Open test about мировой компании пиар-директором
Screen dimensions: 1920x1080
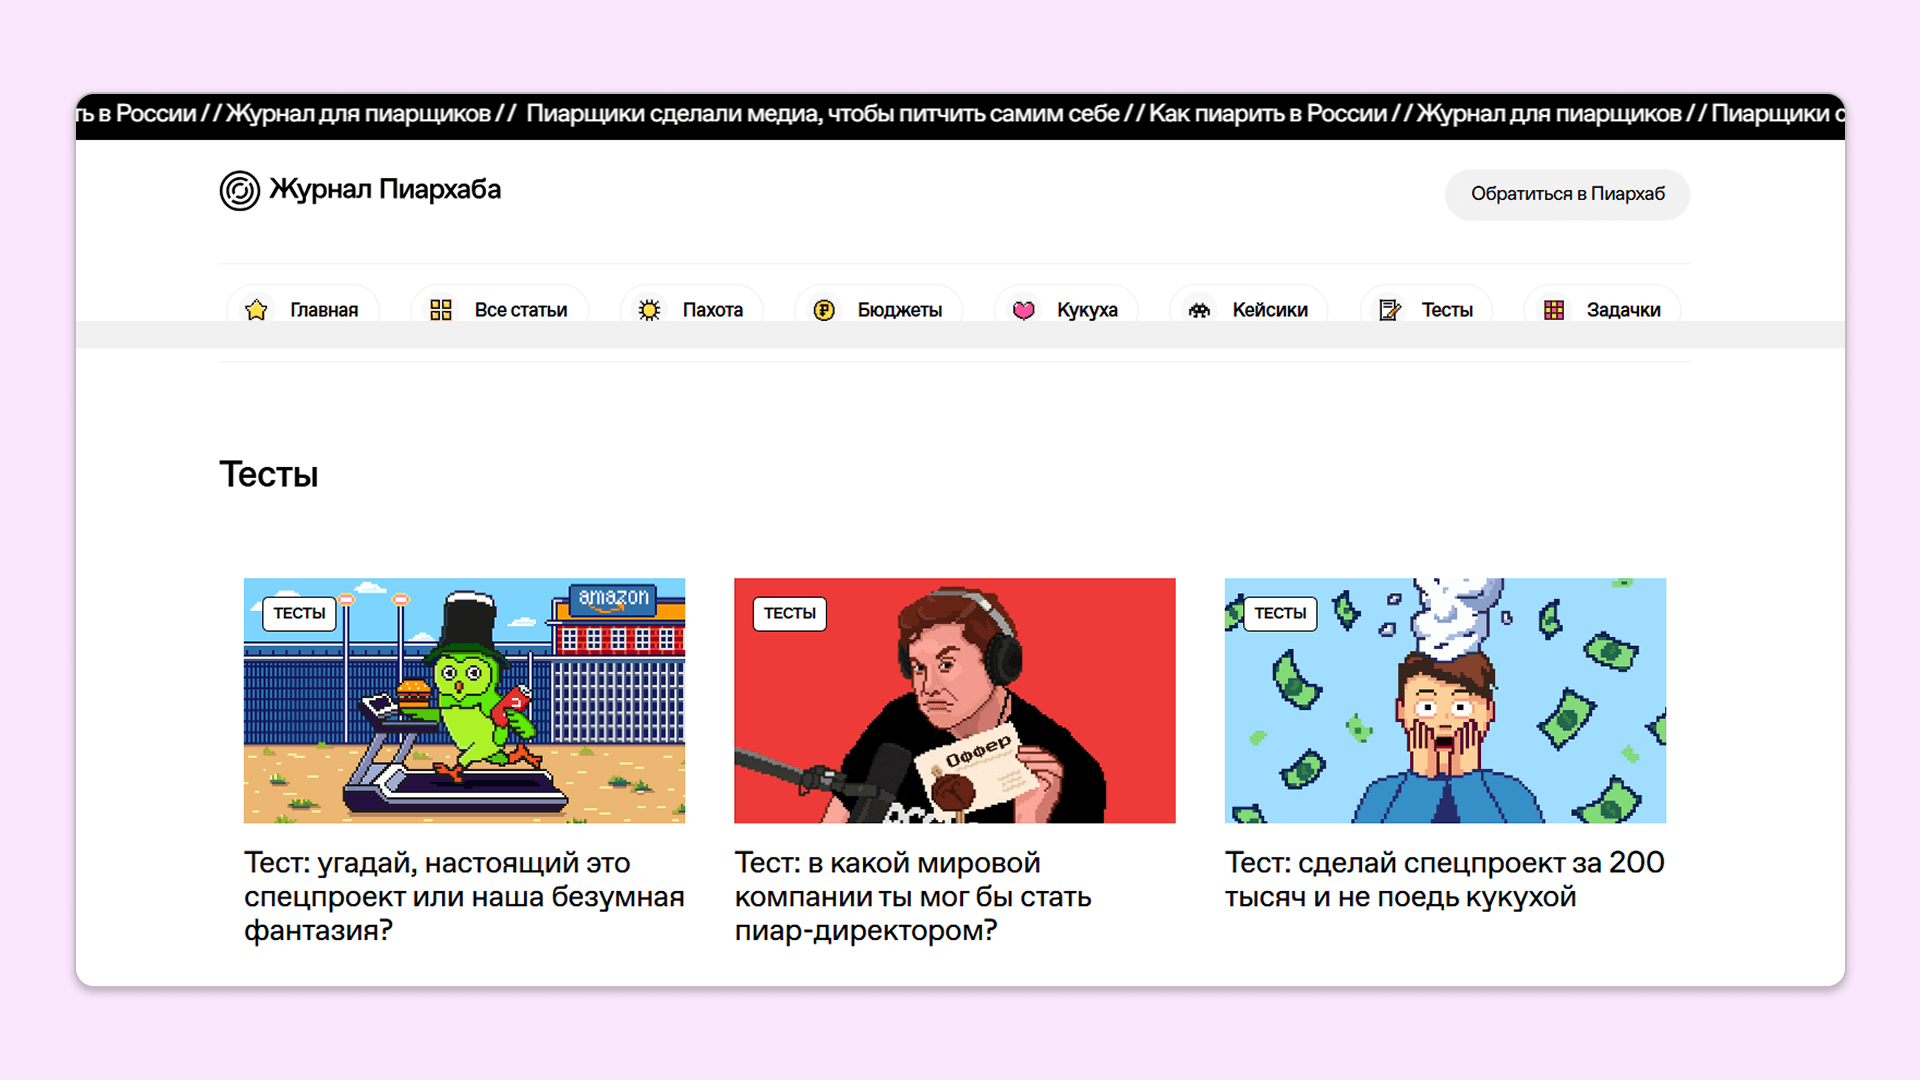pos(912,896)
